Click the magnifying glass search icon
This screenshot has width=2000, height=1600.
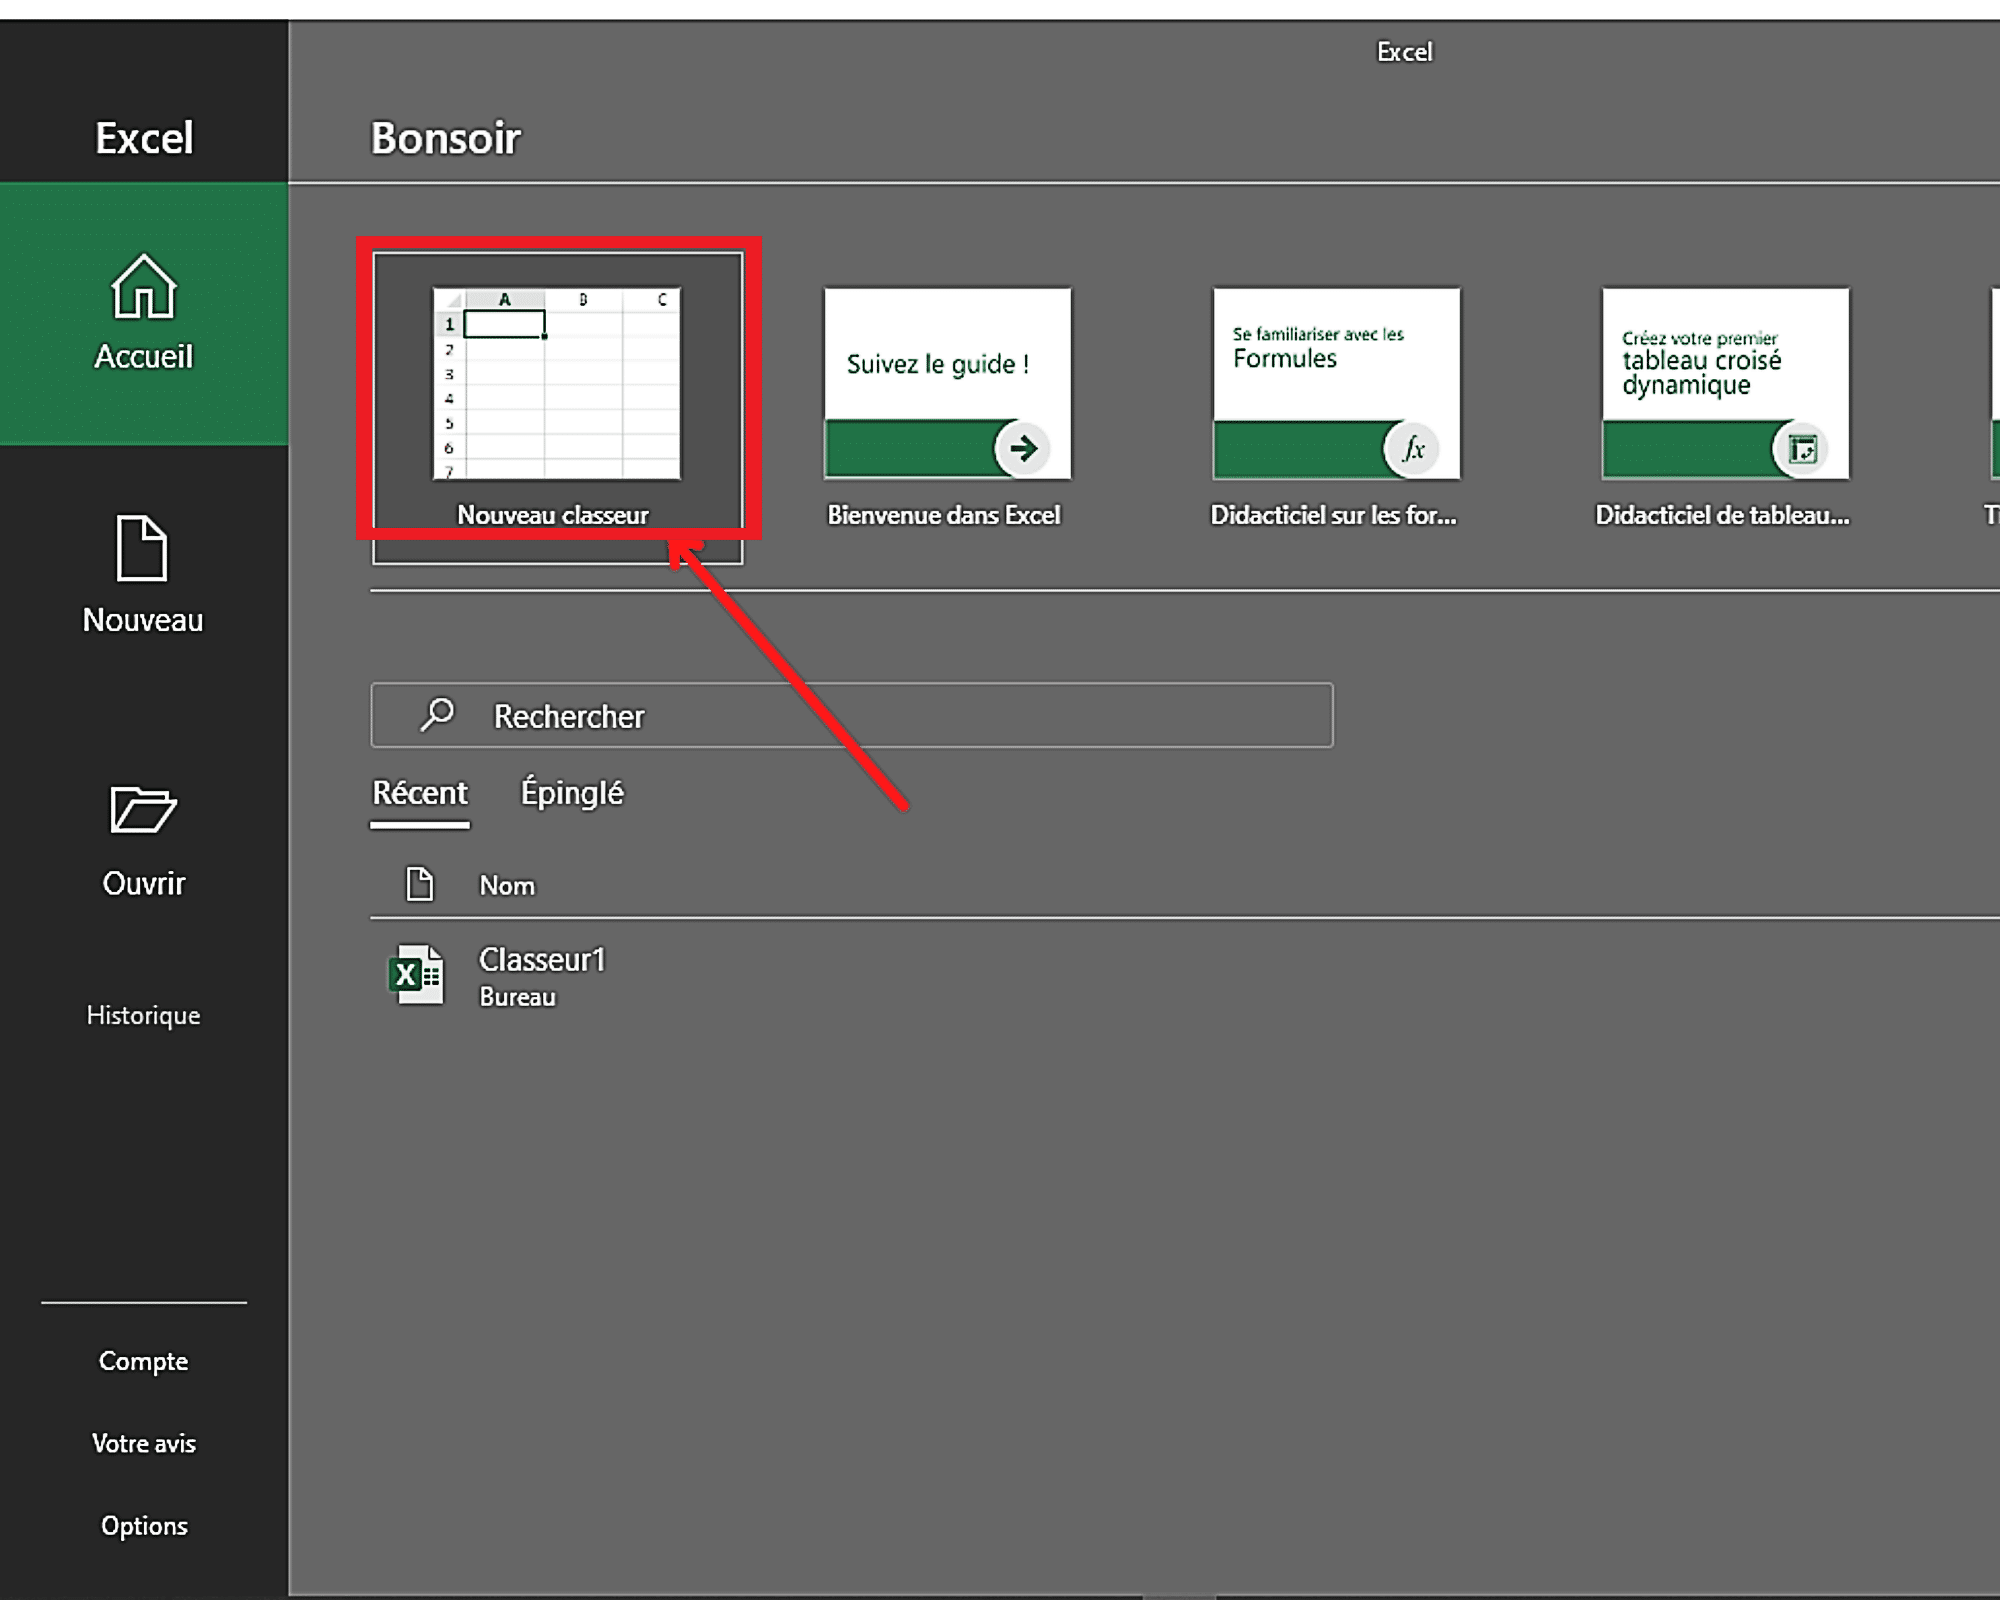point(437,715)
